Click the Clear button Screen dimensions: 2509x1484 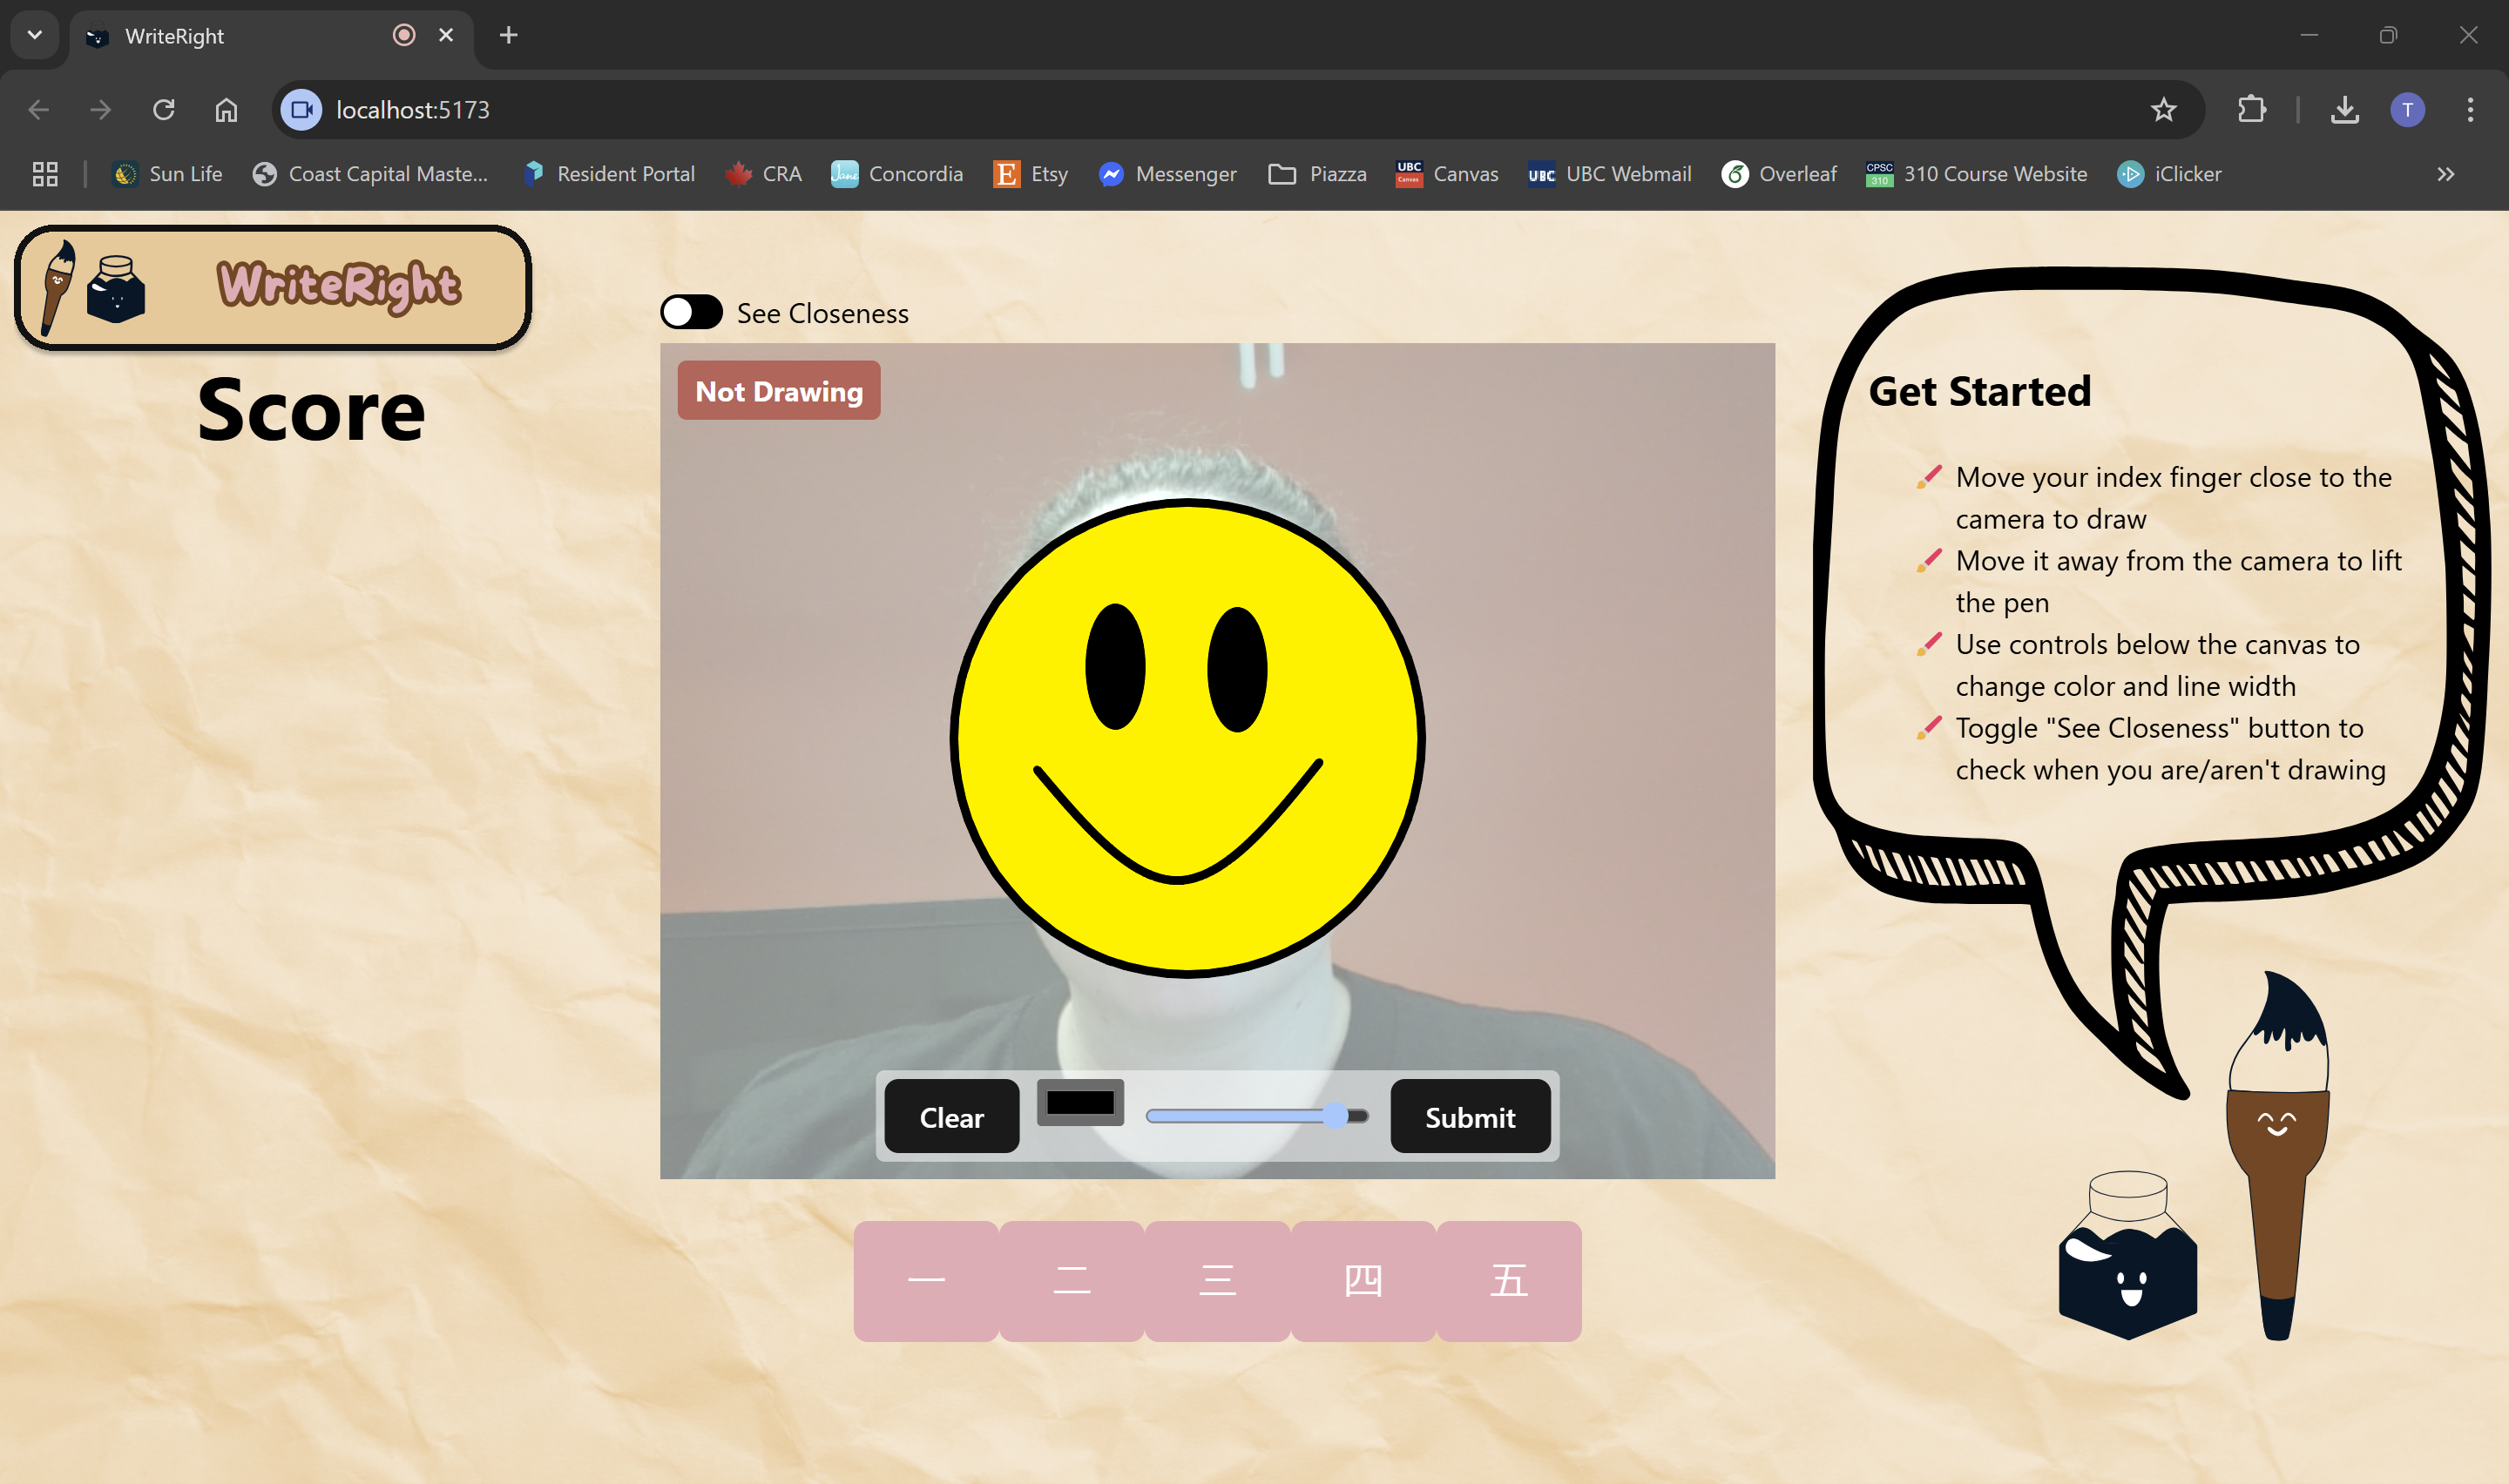coord(951,1116)
